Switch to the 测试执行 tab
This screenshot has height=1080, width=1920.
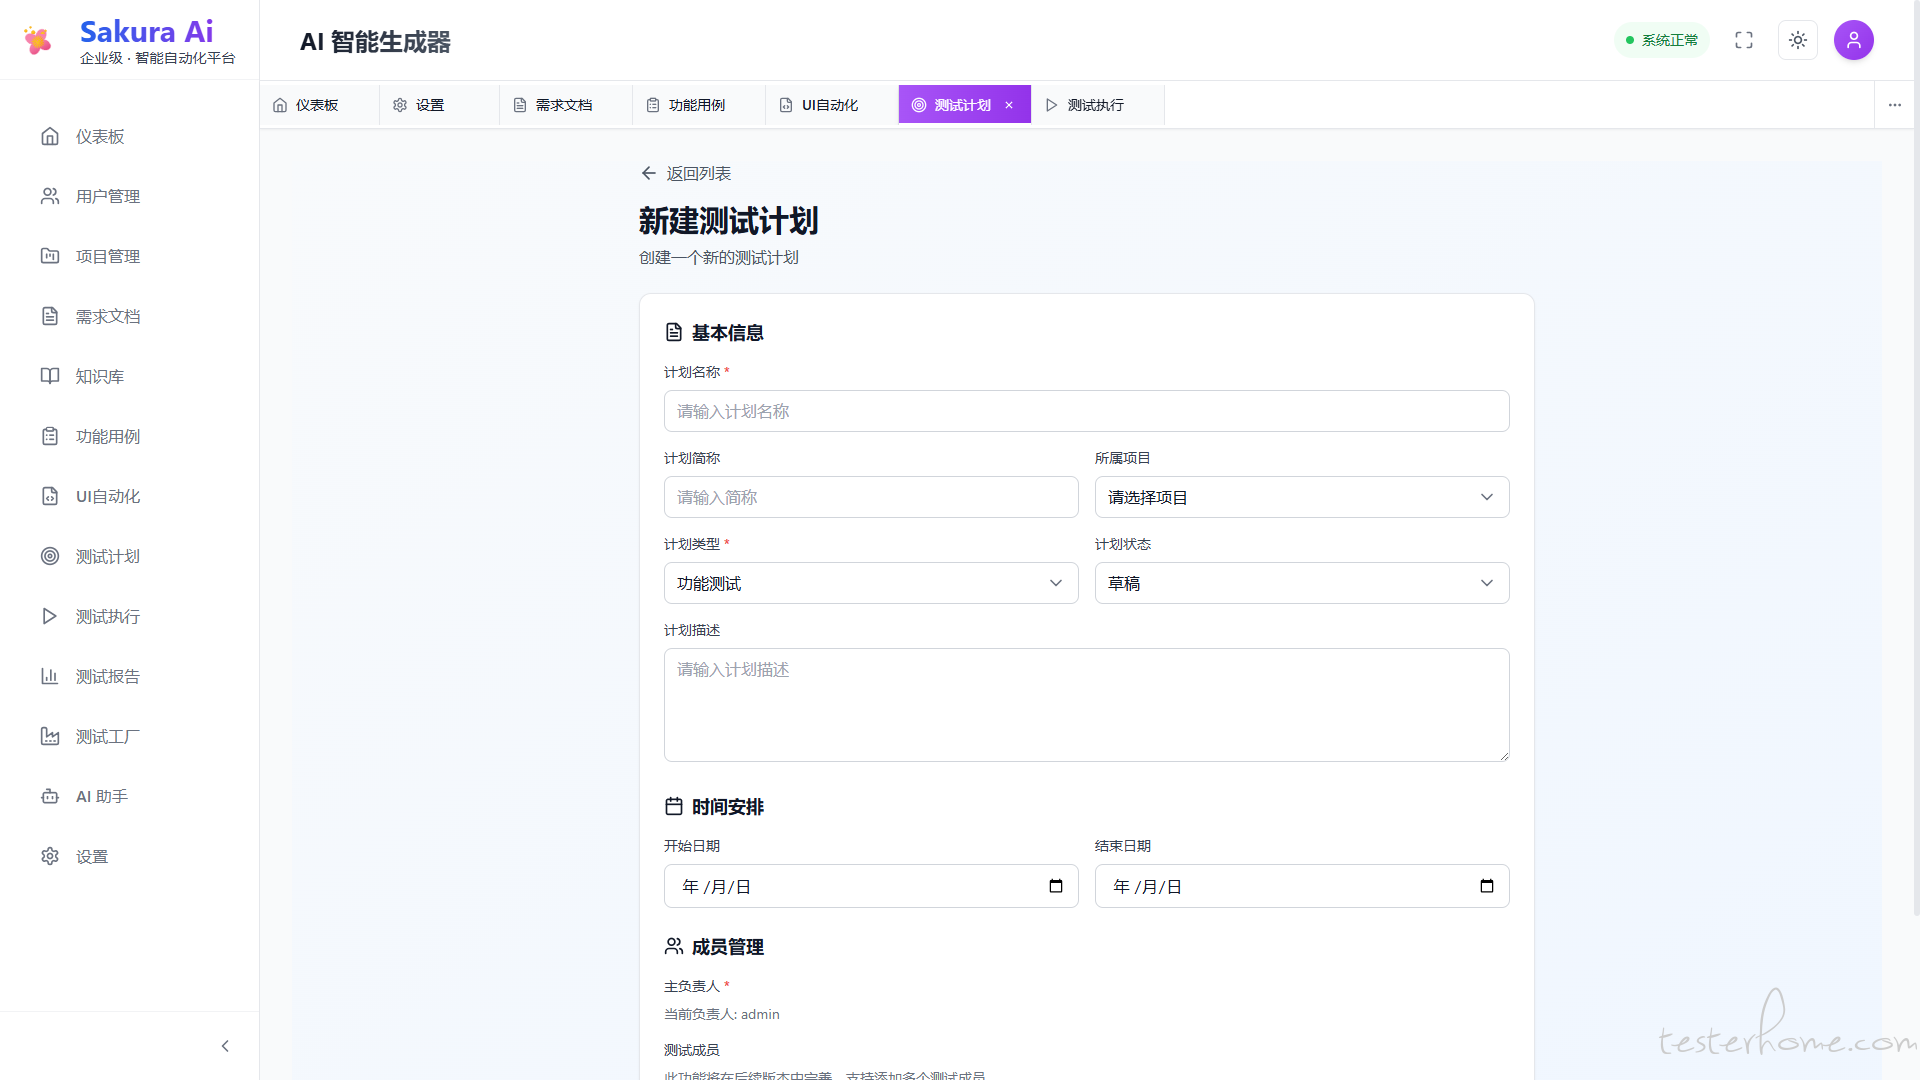pos(1095,105)
